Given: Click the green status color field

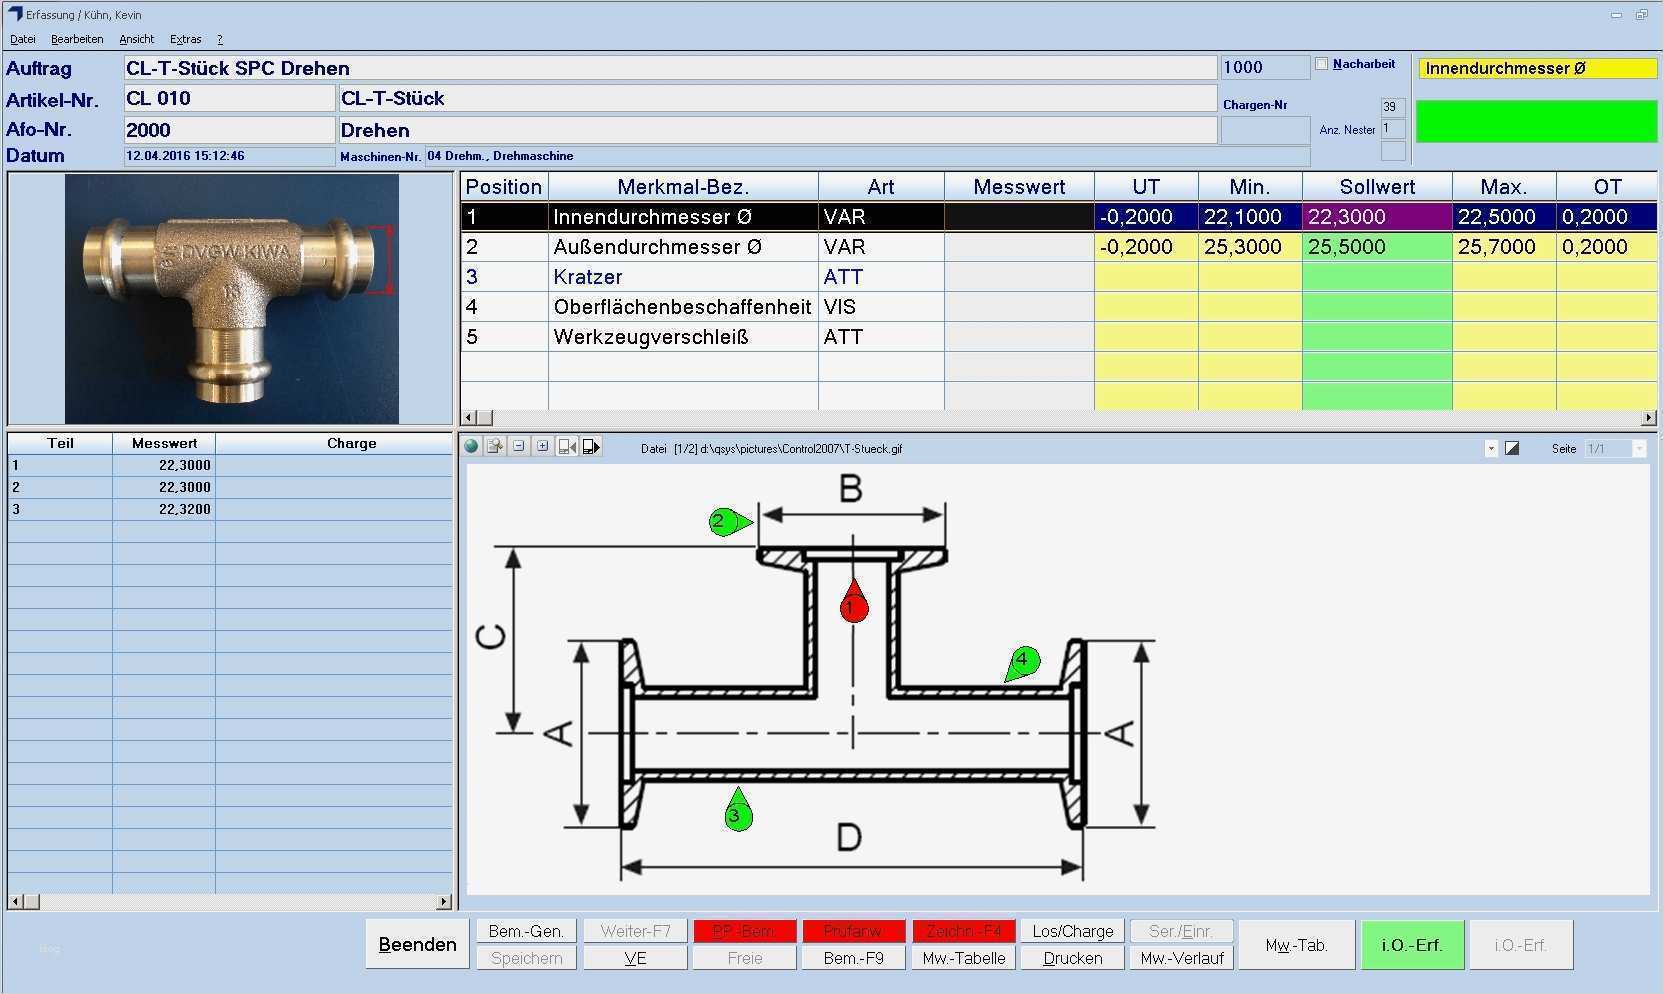Looking at the screenshot, I should pyautogui.click(x=1536, y=121).
